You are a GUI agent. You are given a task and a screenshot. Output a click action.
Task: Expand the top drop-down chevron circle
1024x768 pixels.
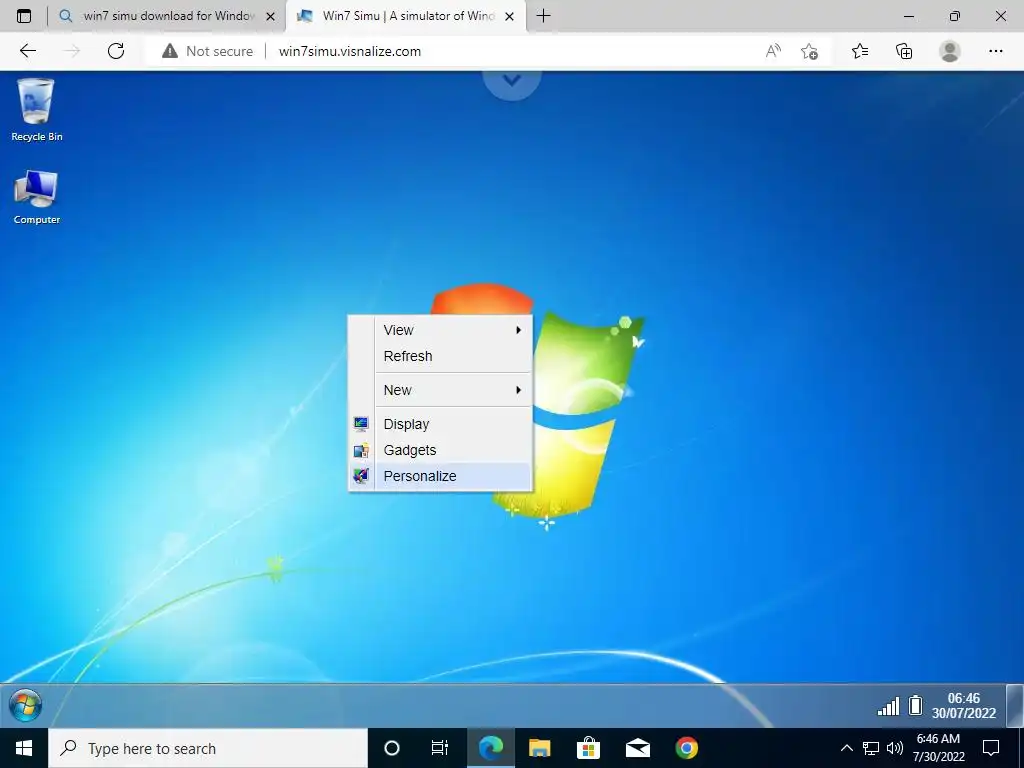(512, 81)
